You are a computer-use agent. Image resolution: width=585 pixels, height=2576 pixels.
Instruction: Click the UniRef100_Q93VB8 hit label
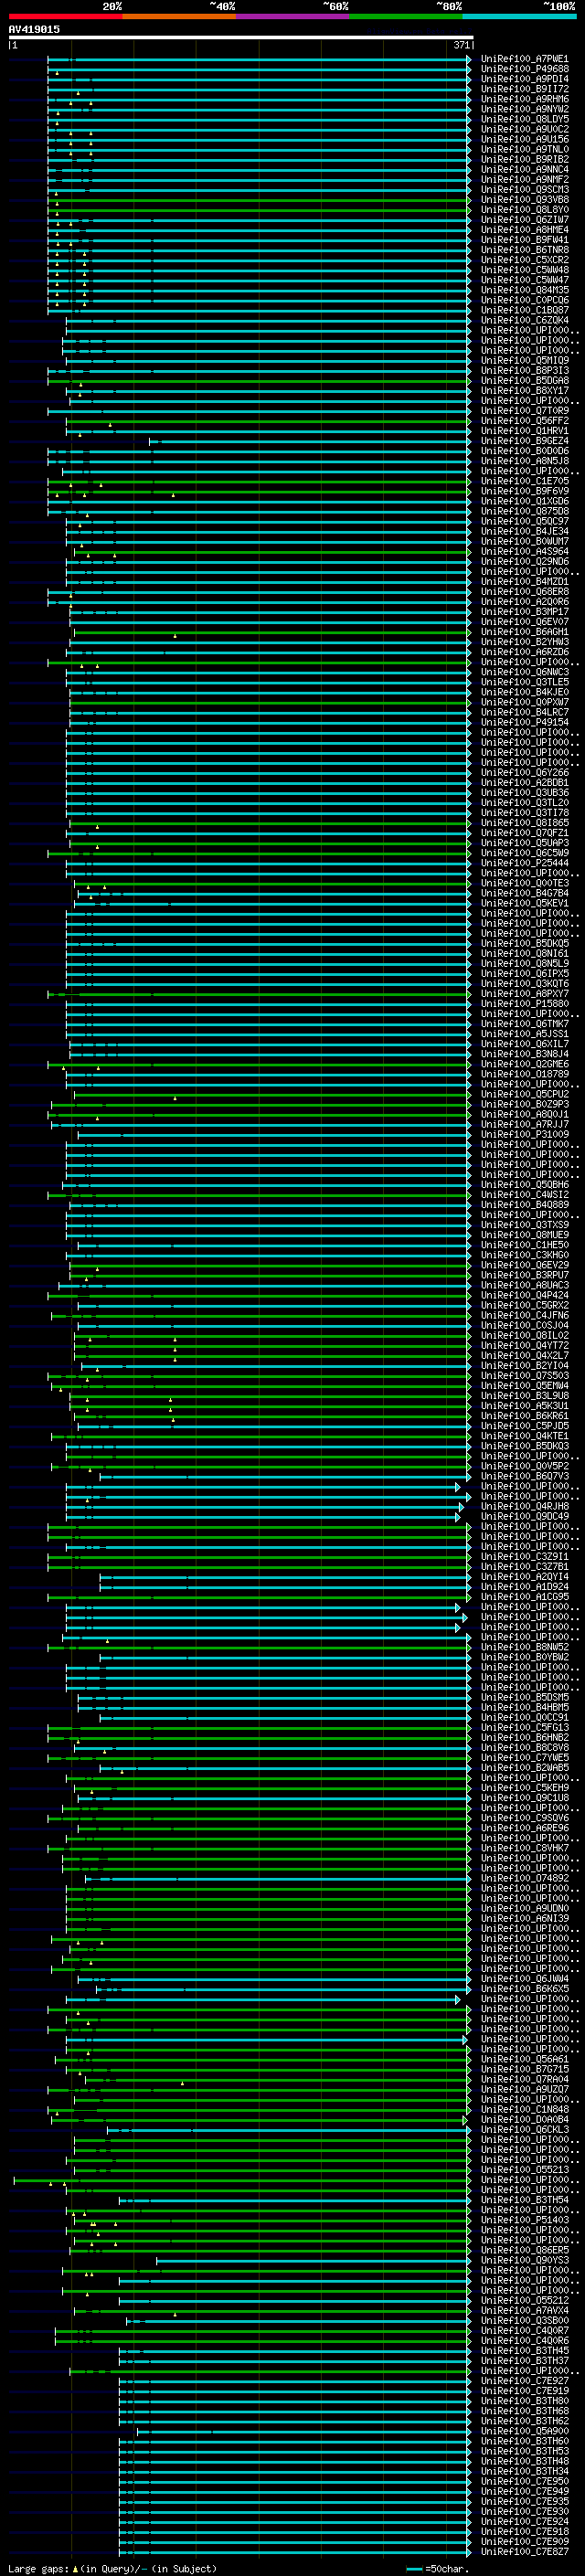(524, 199)
